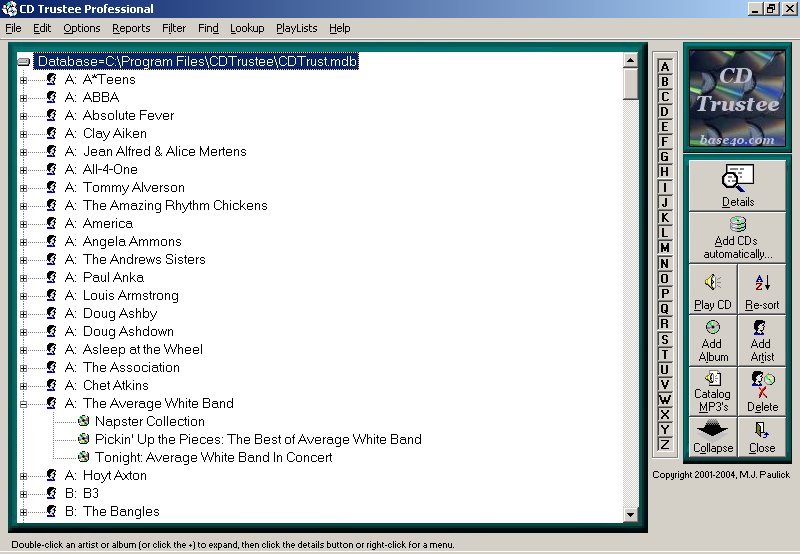
Task: Click the artist icon beside Tommy Alverson
Action: tap(51, 187)
